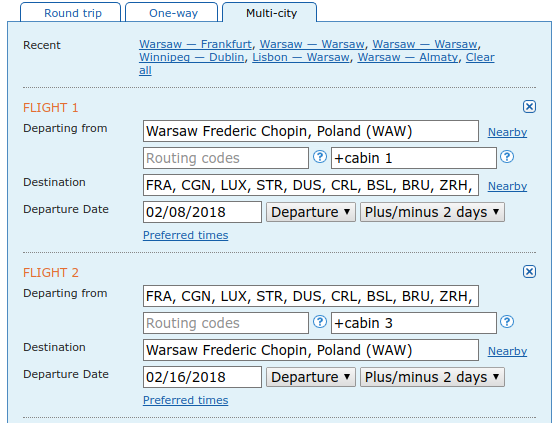
Task: Select the Multi-city tab
Action: (x=269, y=13)
